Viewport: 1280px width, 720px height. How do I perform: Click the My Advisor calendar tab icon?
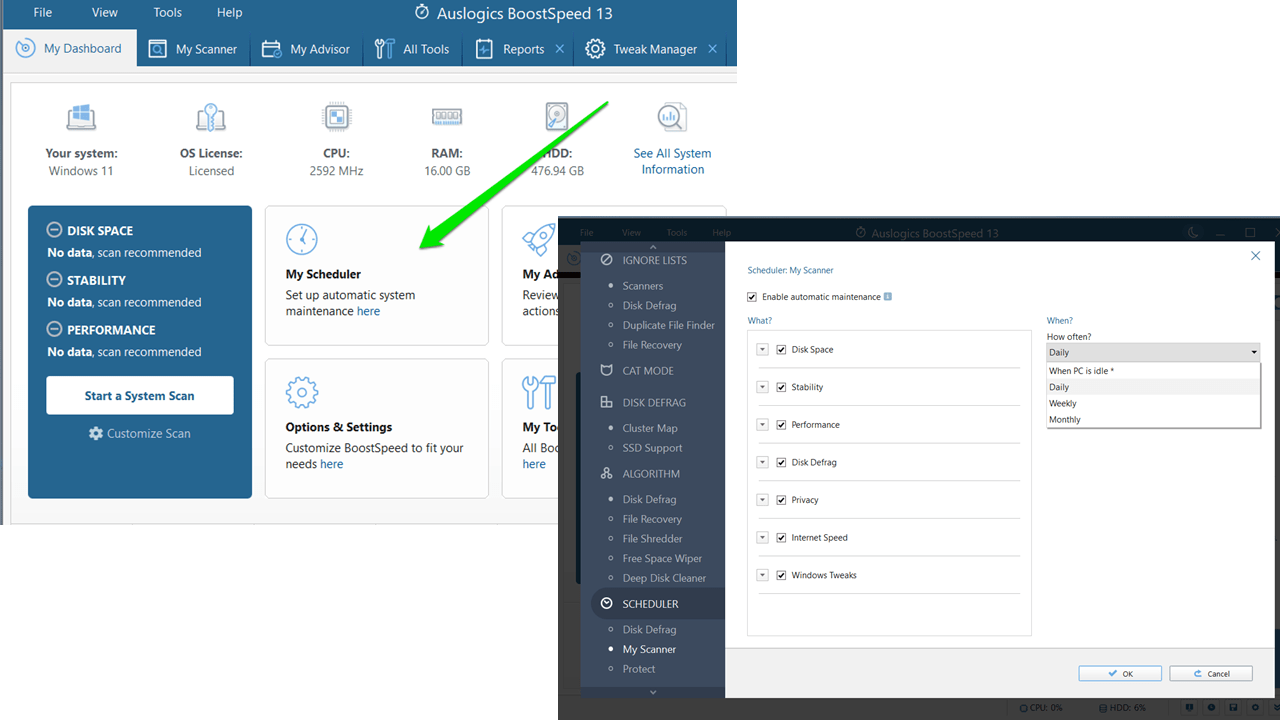[271, 49]
